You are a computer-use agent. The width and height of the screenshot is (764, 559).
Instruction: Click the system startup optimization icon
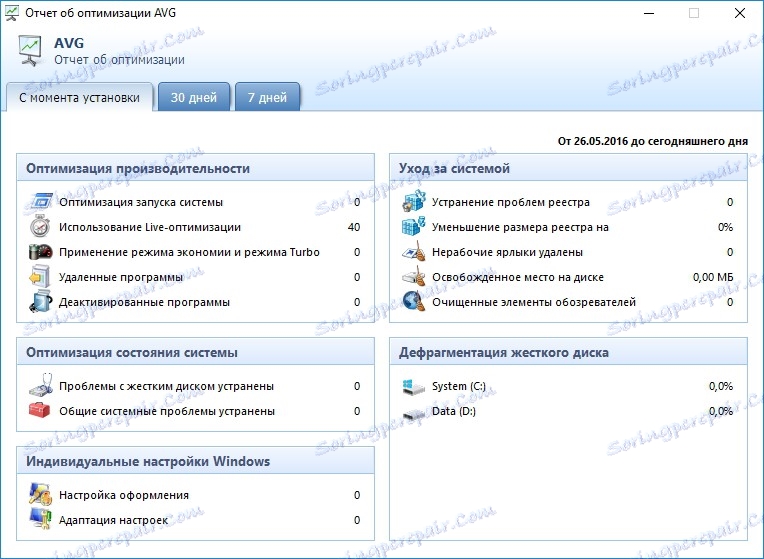coord(40,202)
